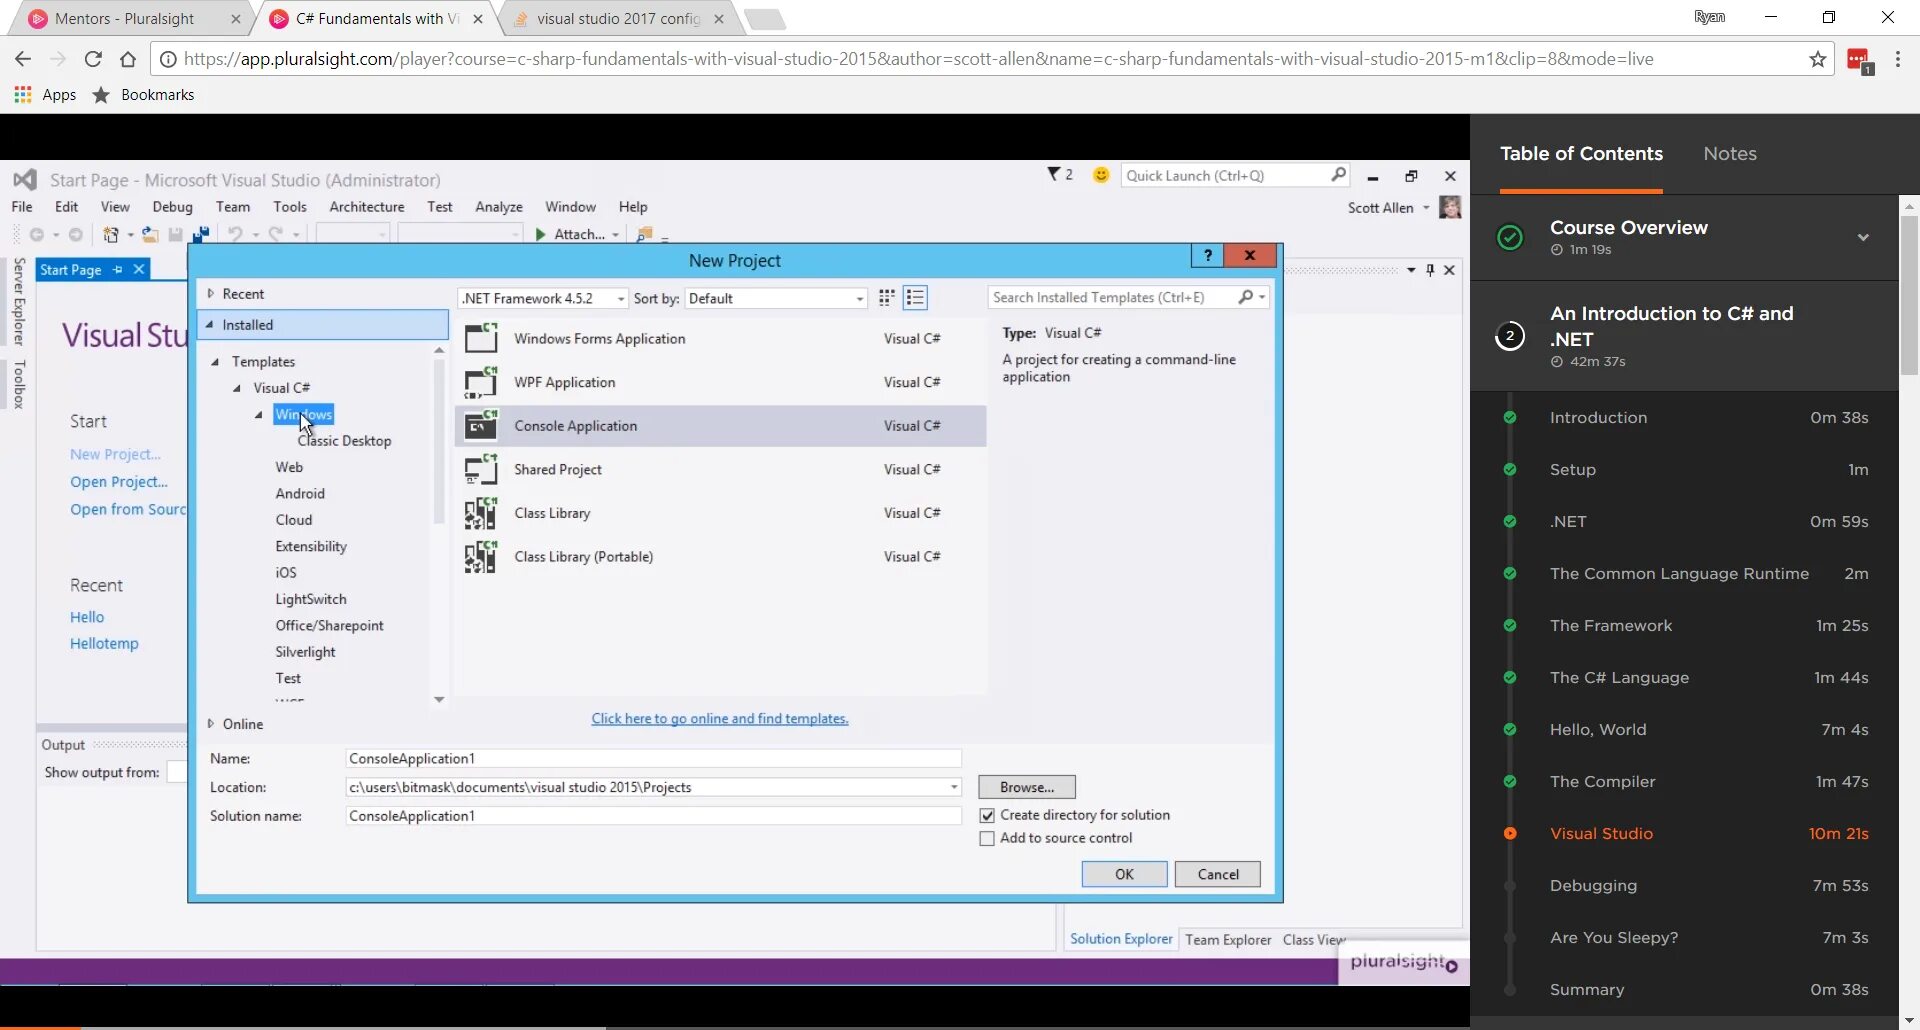Switch templates to list view
The width and height of the screenshot is (1920, 1030).
coord(915,298)
